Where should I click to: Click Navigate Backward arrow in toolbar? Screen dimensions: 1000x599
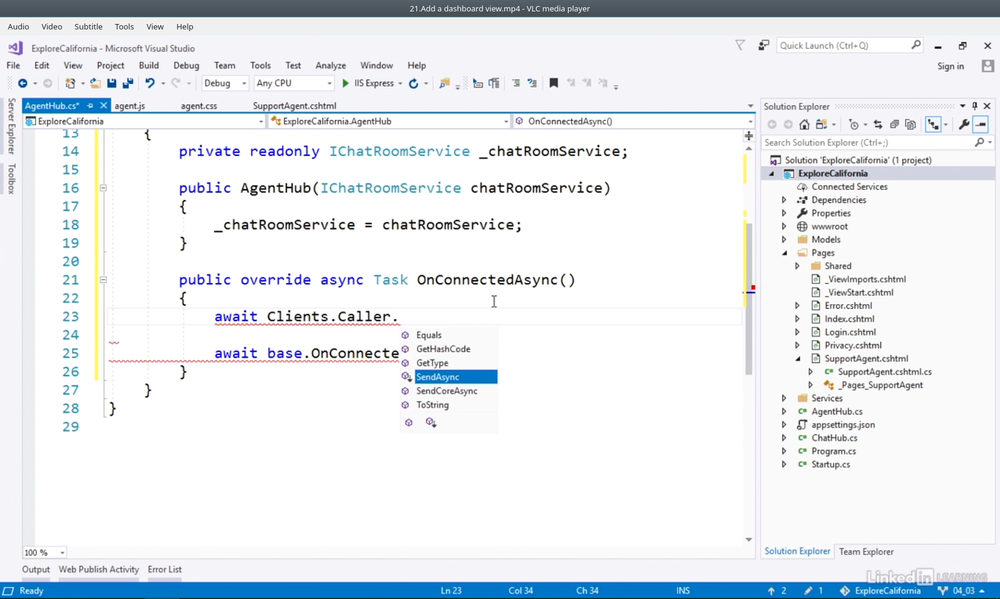(x=22, y=83)
